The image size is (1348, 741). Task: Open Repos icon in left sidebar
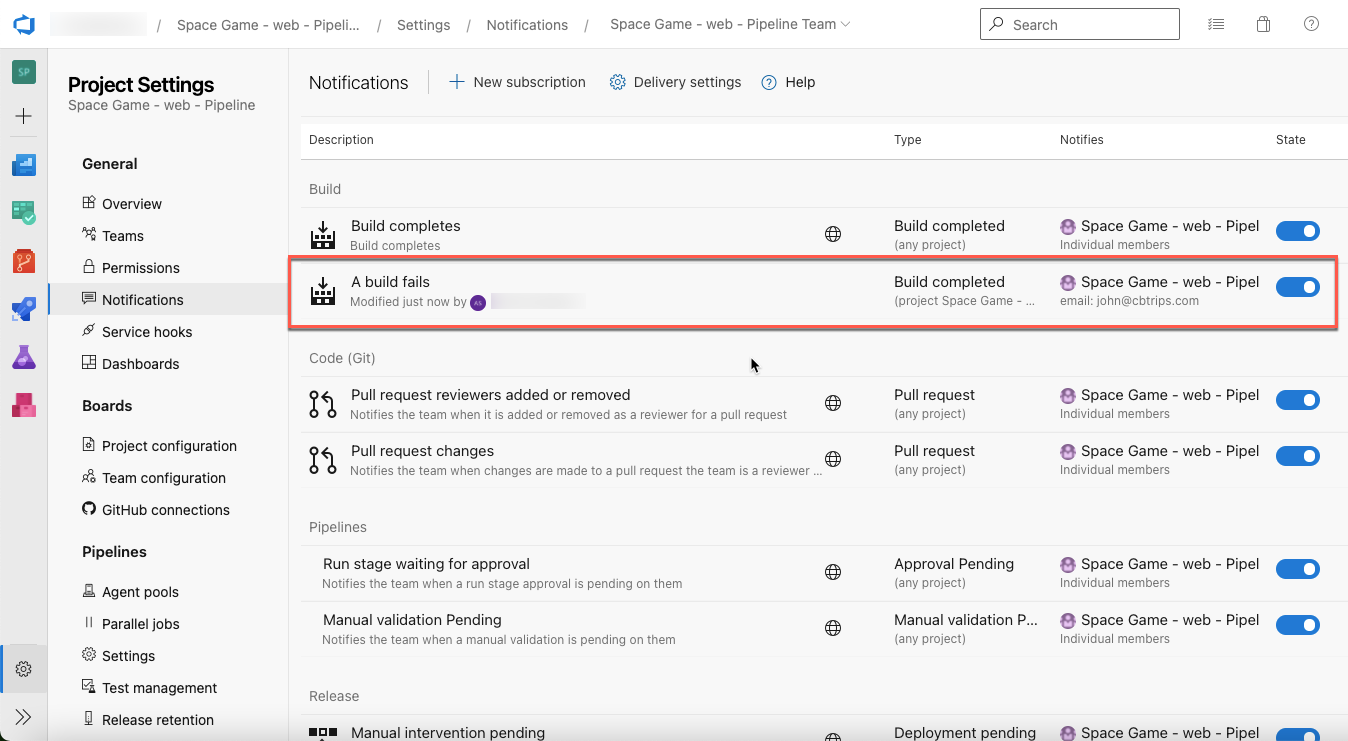pyautogui.click(x=24, y=261)
